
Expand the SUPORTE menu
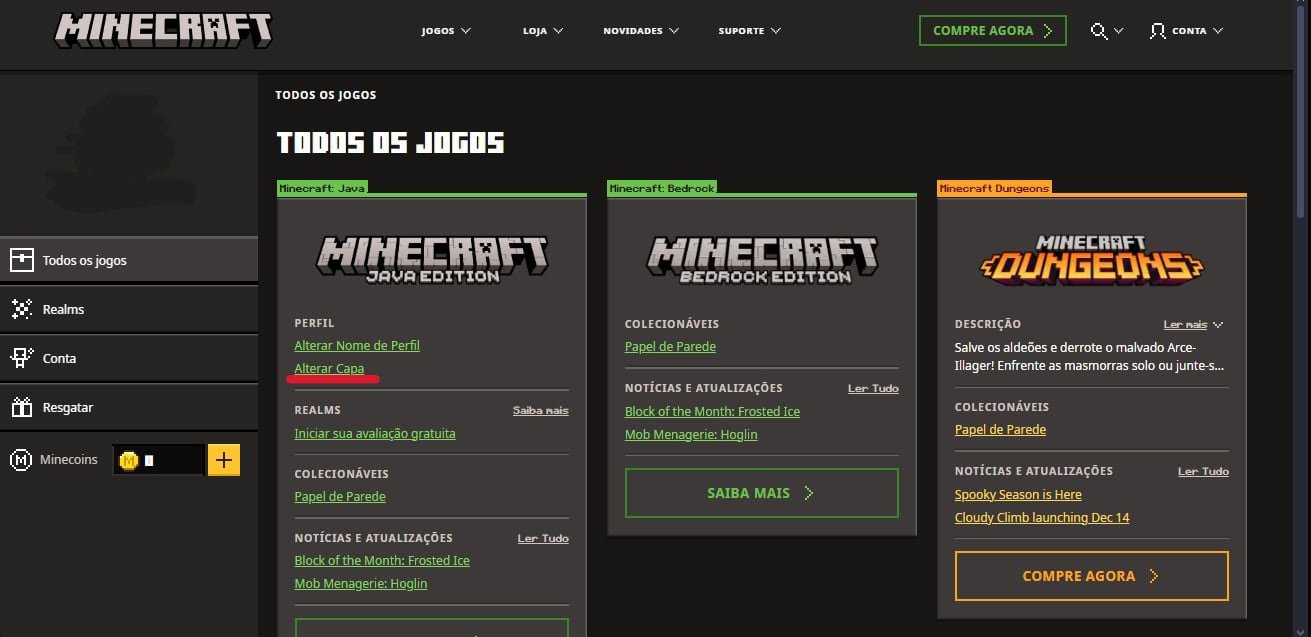750,31
